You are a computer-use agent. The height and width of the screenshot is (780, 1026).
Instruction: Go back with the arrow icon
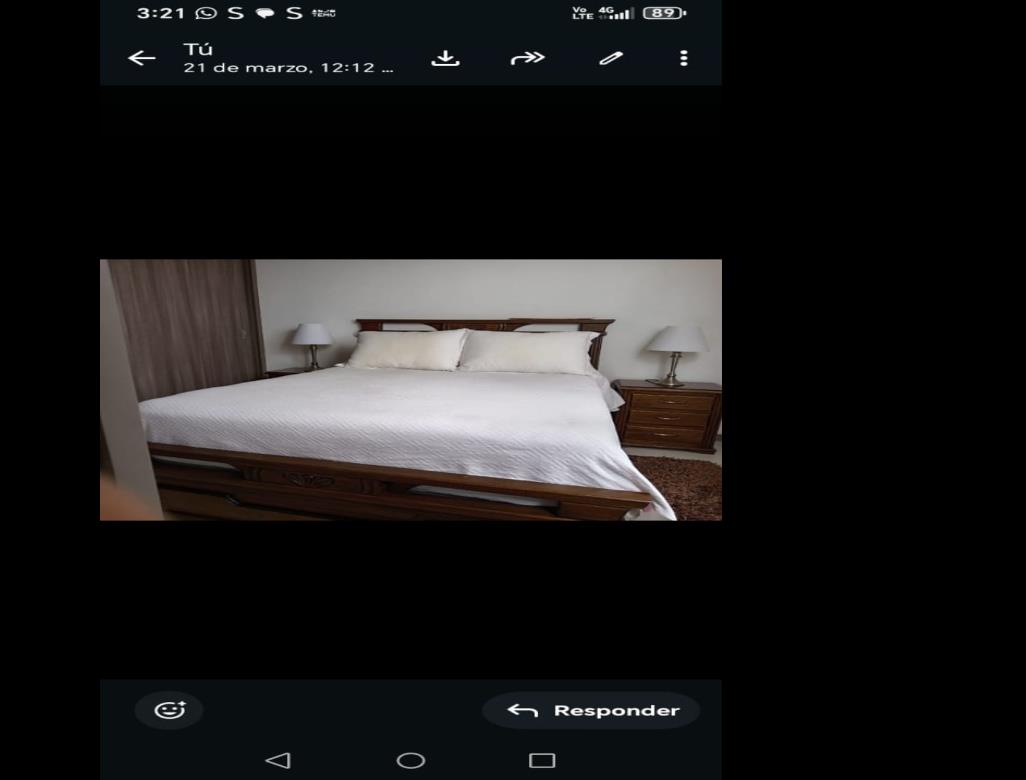[x=141, y=58]
